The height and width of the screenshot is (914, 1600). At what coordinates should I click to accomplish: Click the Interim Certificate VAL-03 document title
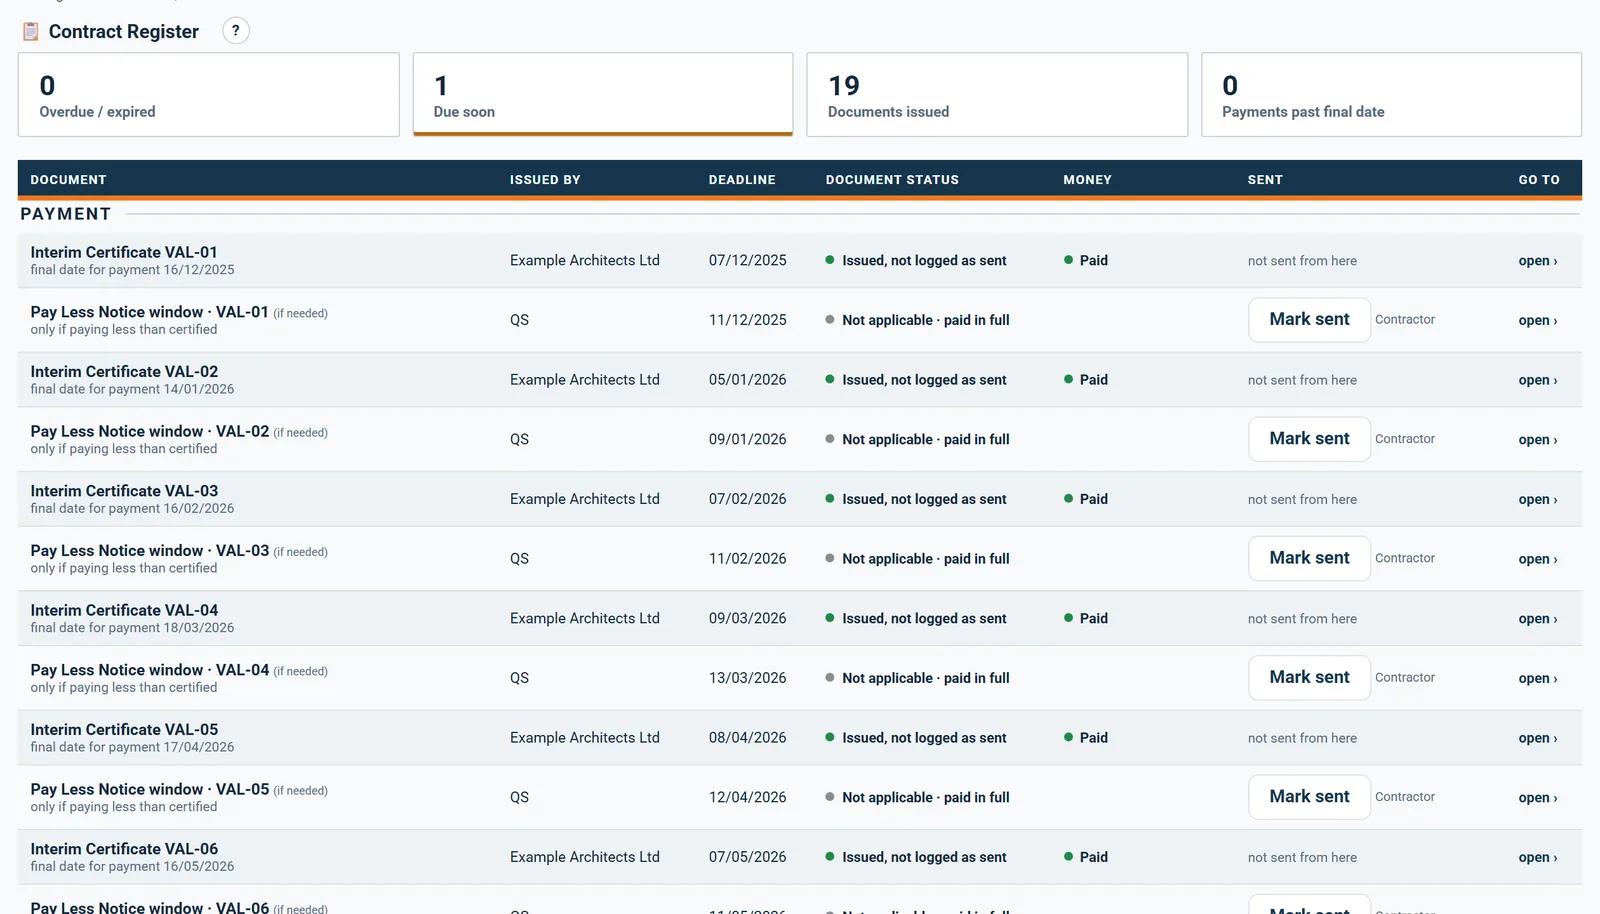(124, 491)
